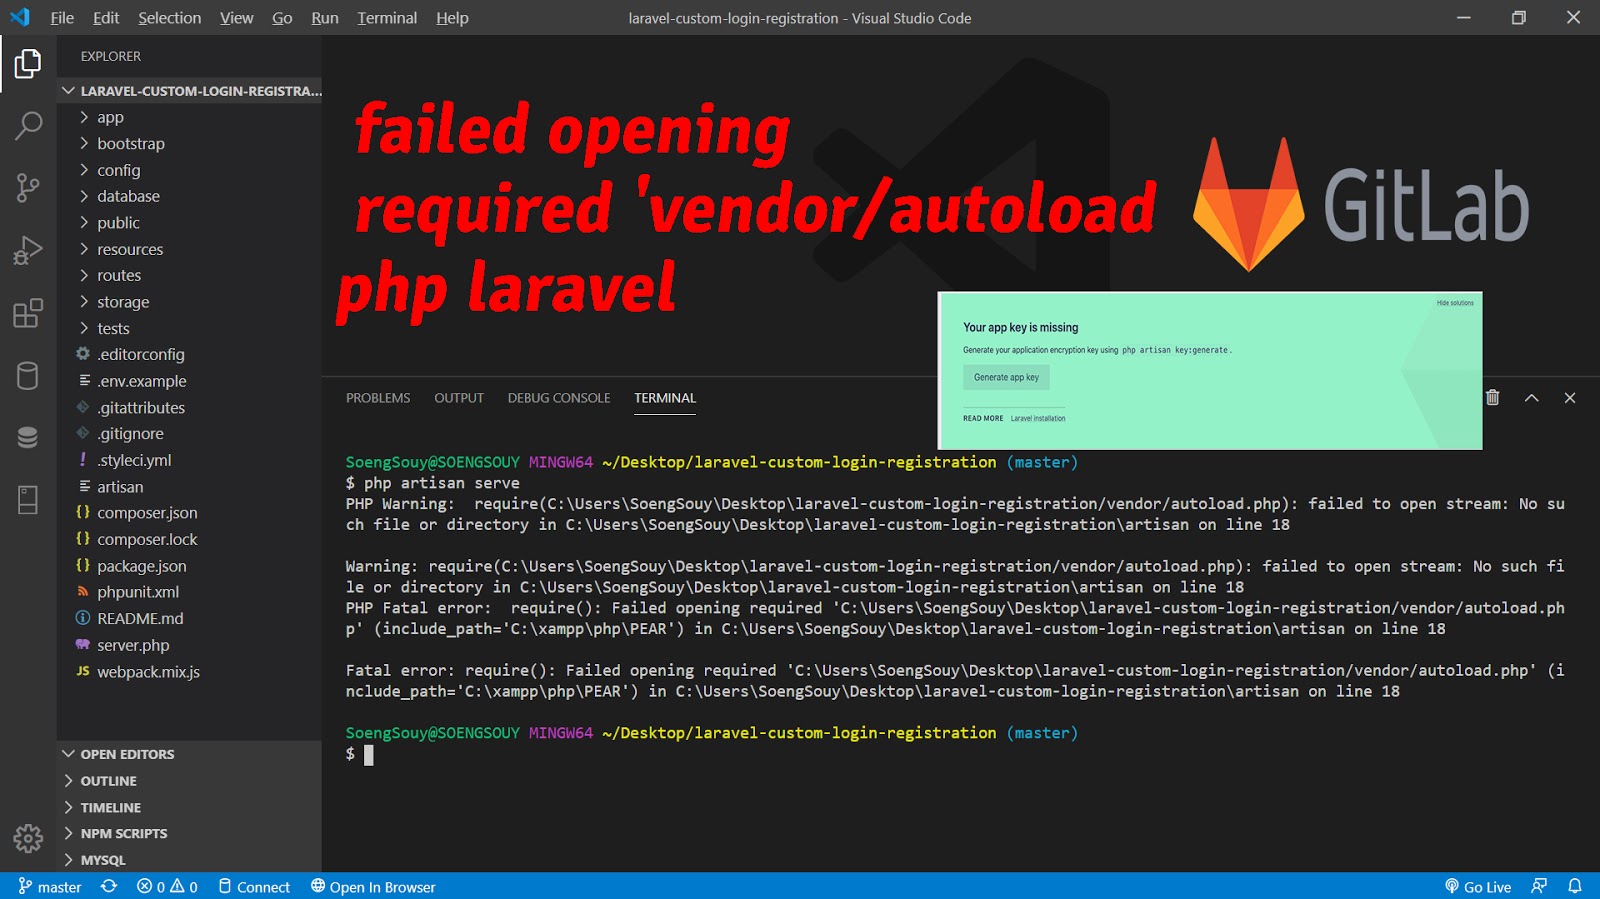
Task: Click Go Live in the status bar
Action: point(1478,887)
